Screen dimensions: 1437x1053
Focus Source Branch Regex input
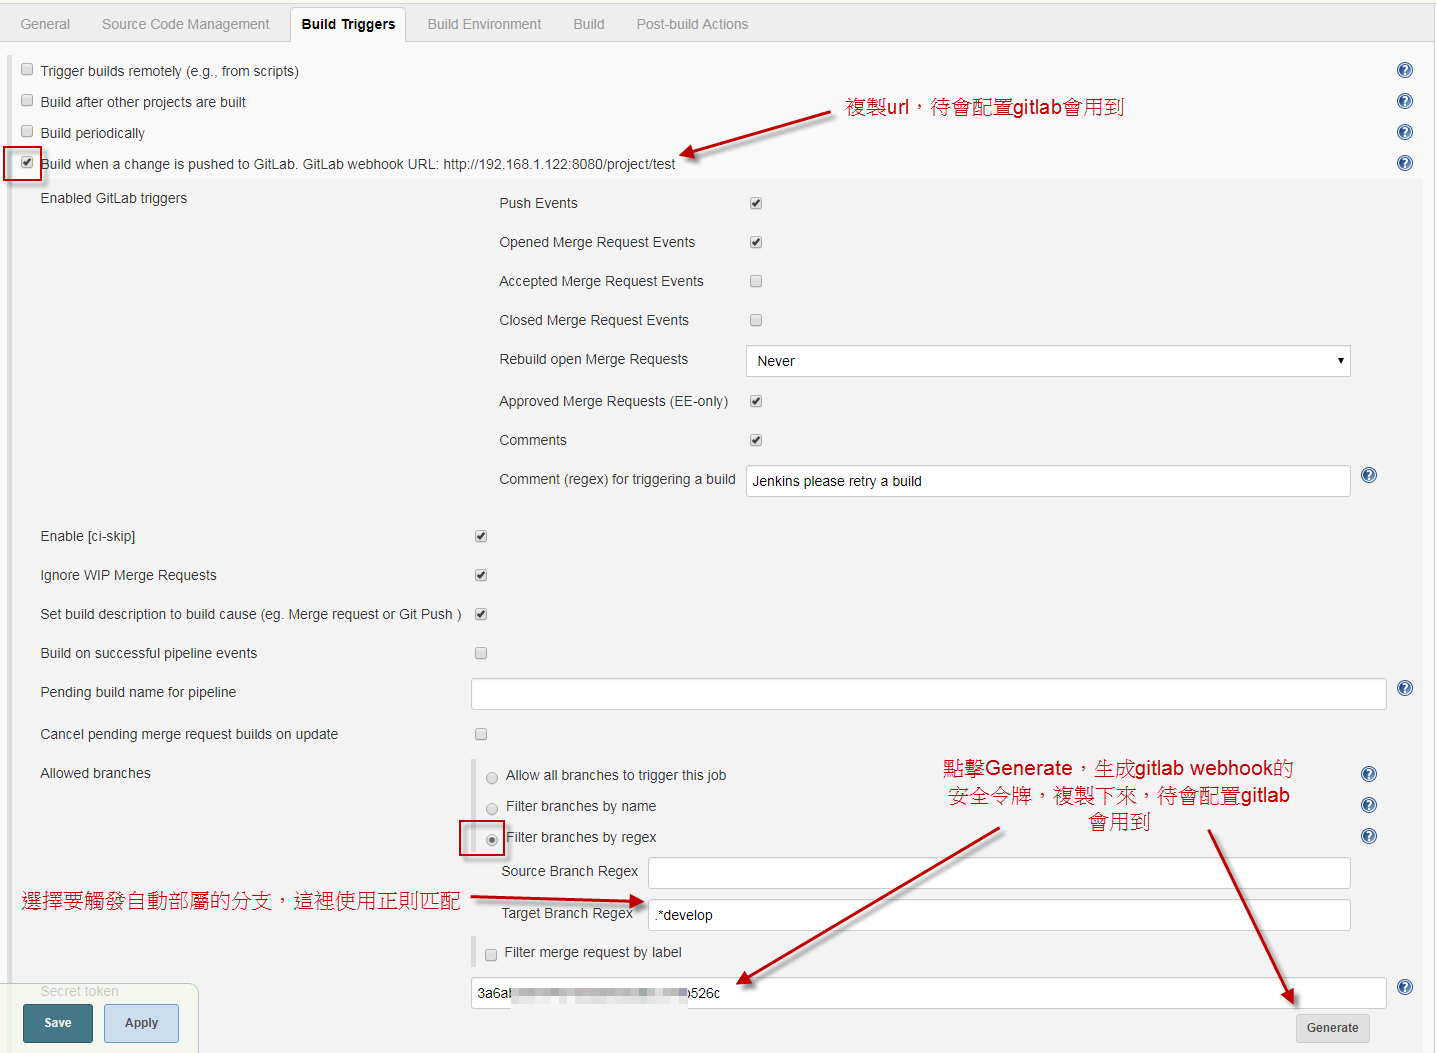point(999,873)
